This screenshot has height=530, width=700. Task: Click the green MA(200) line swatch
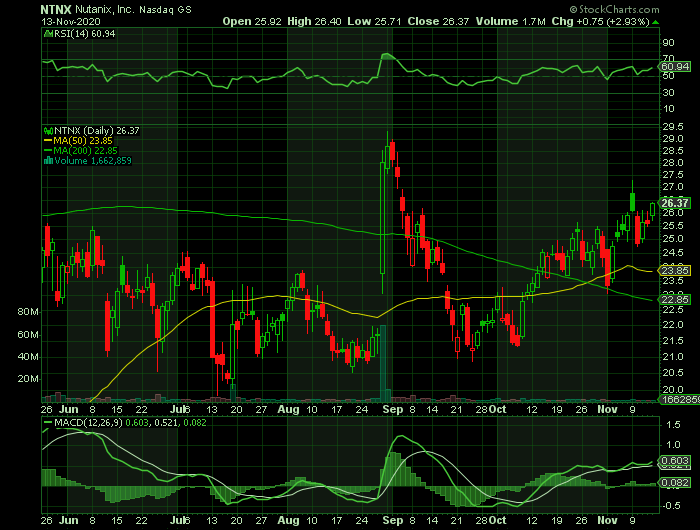point(48,150)
